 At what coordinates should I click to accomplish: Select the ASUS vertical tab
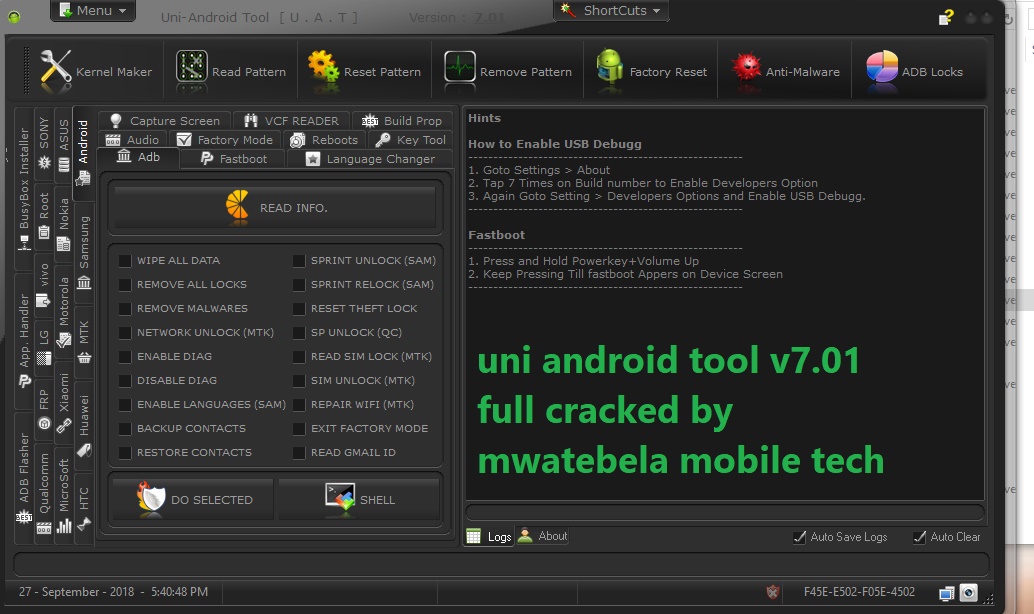[x=64, y=144]
